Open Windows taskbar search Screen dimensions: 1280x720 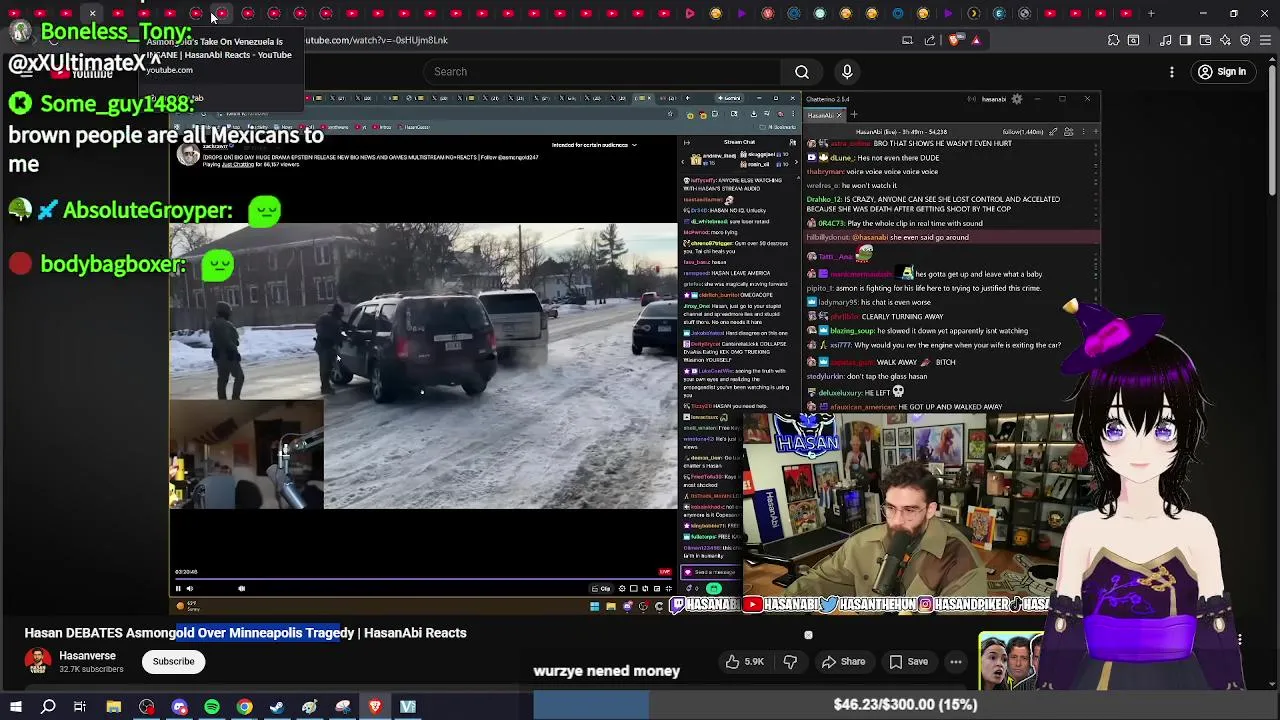(x=48, y=707)
